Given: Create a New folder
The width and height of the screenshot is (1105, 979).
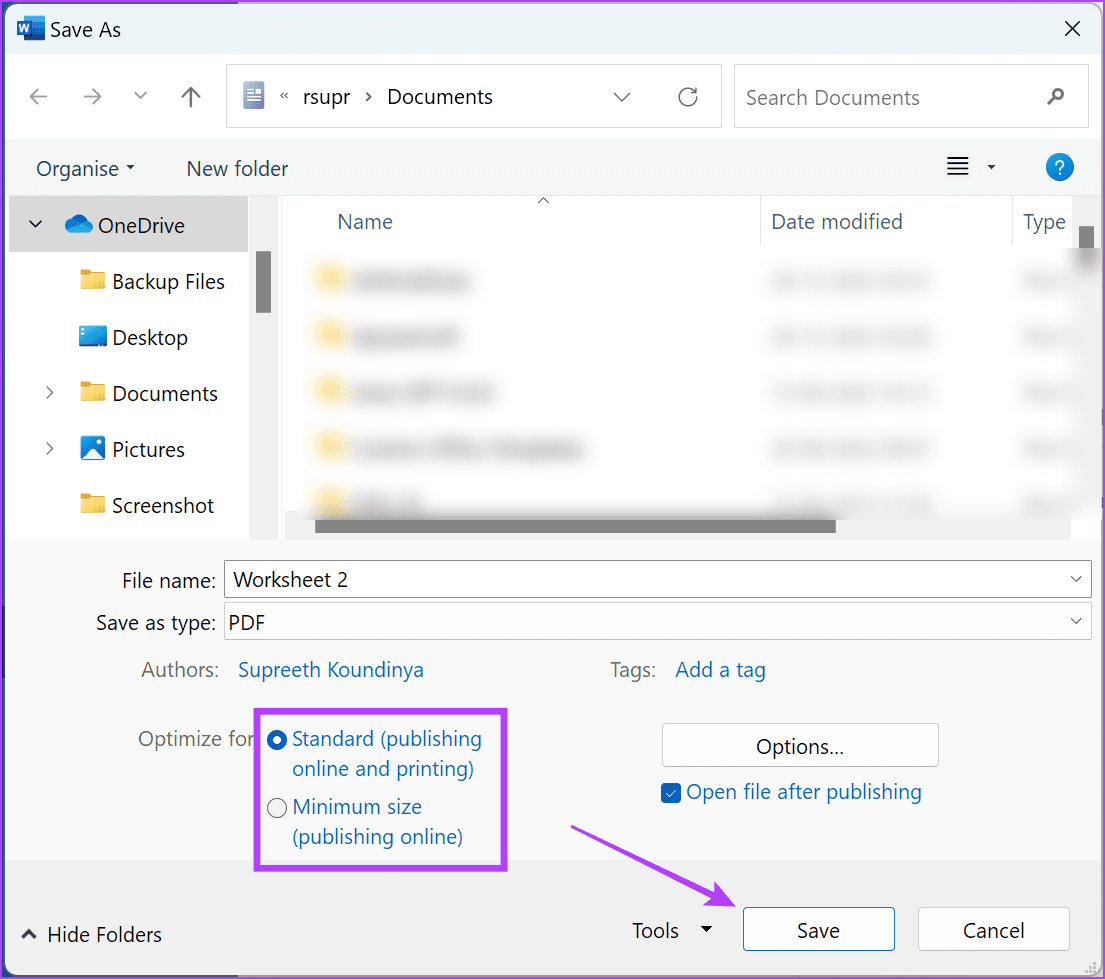Looking at the screenshot, I should click(x=237, y=168).
